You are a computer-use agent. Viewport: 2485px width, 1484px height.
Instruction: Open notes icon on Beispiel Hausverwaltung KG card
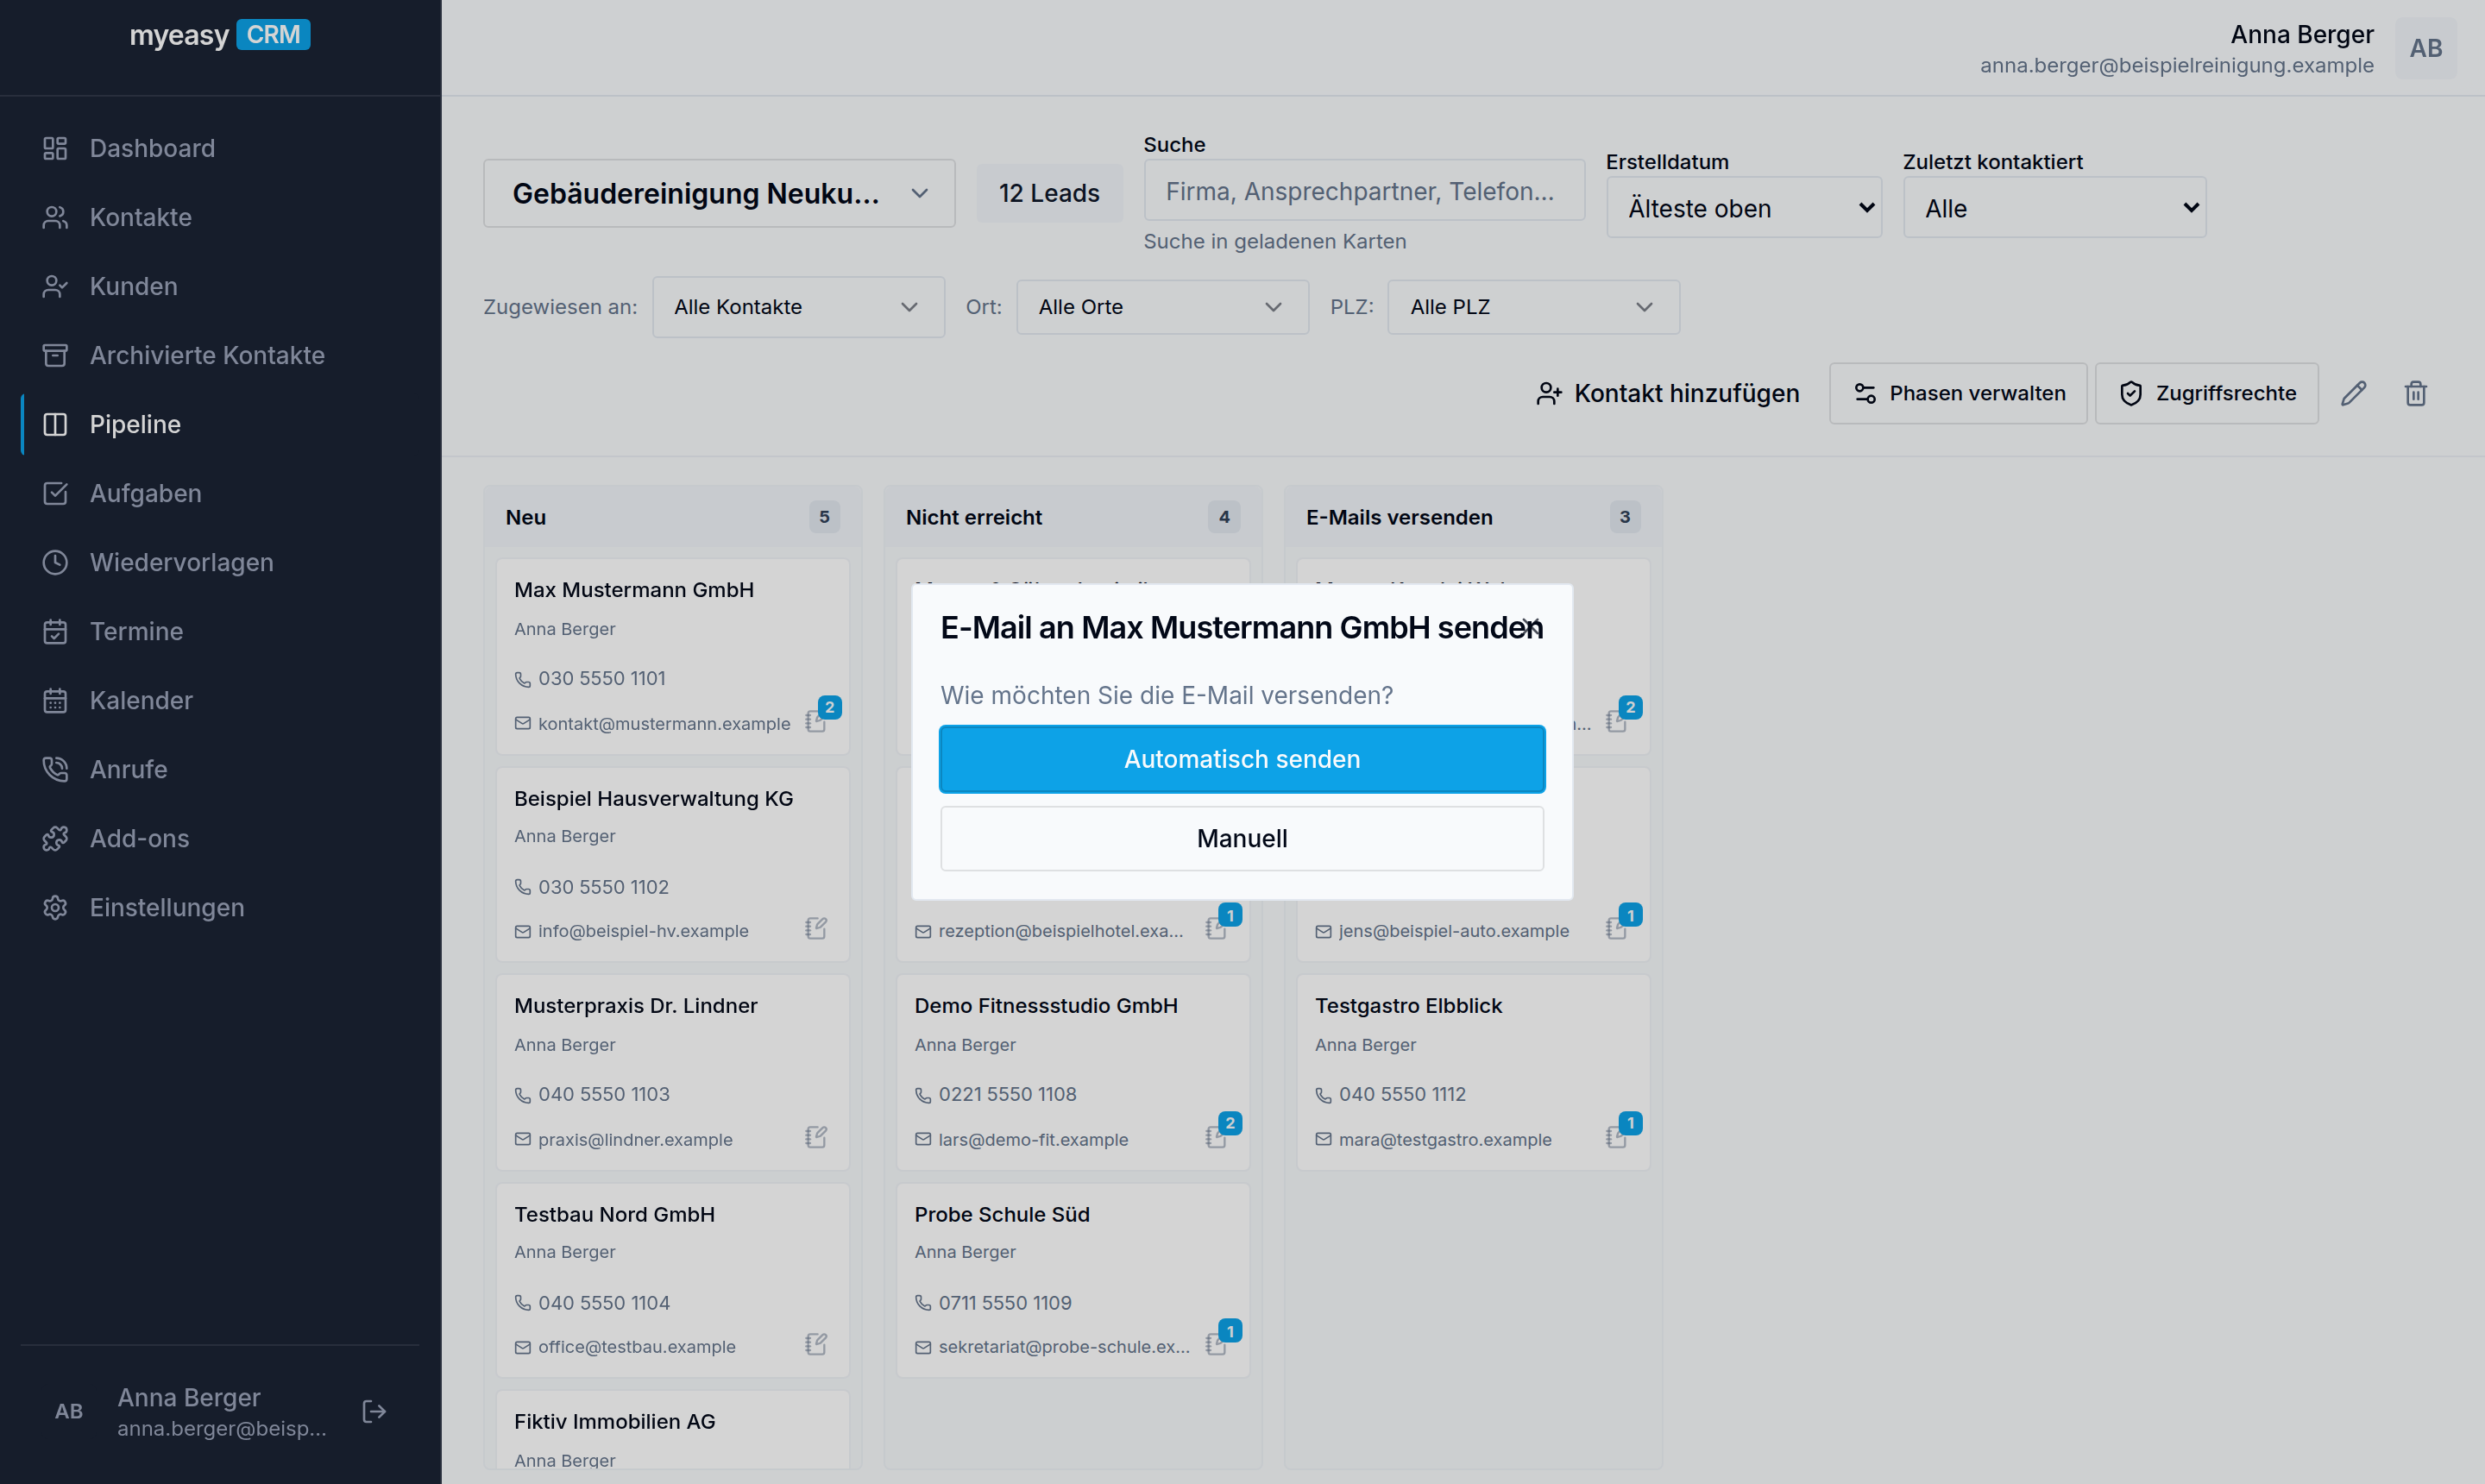click(817, 929)
